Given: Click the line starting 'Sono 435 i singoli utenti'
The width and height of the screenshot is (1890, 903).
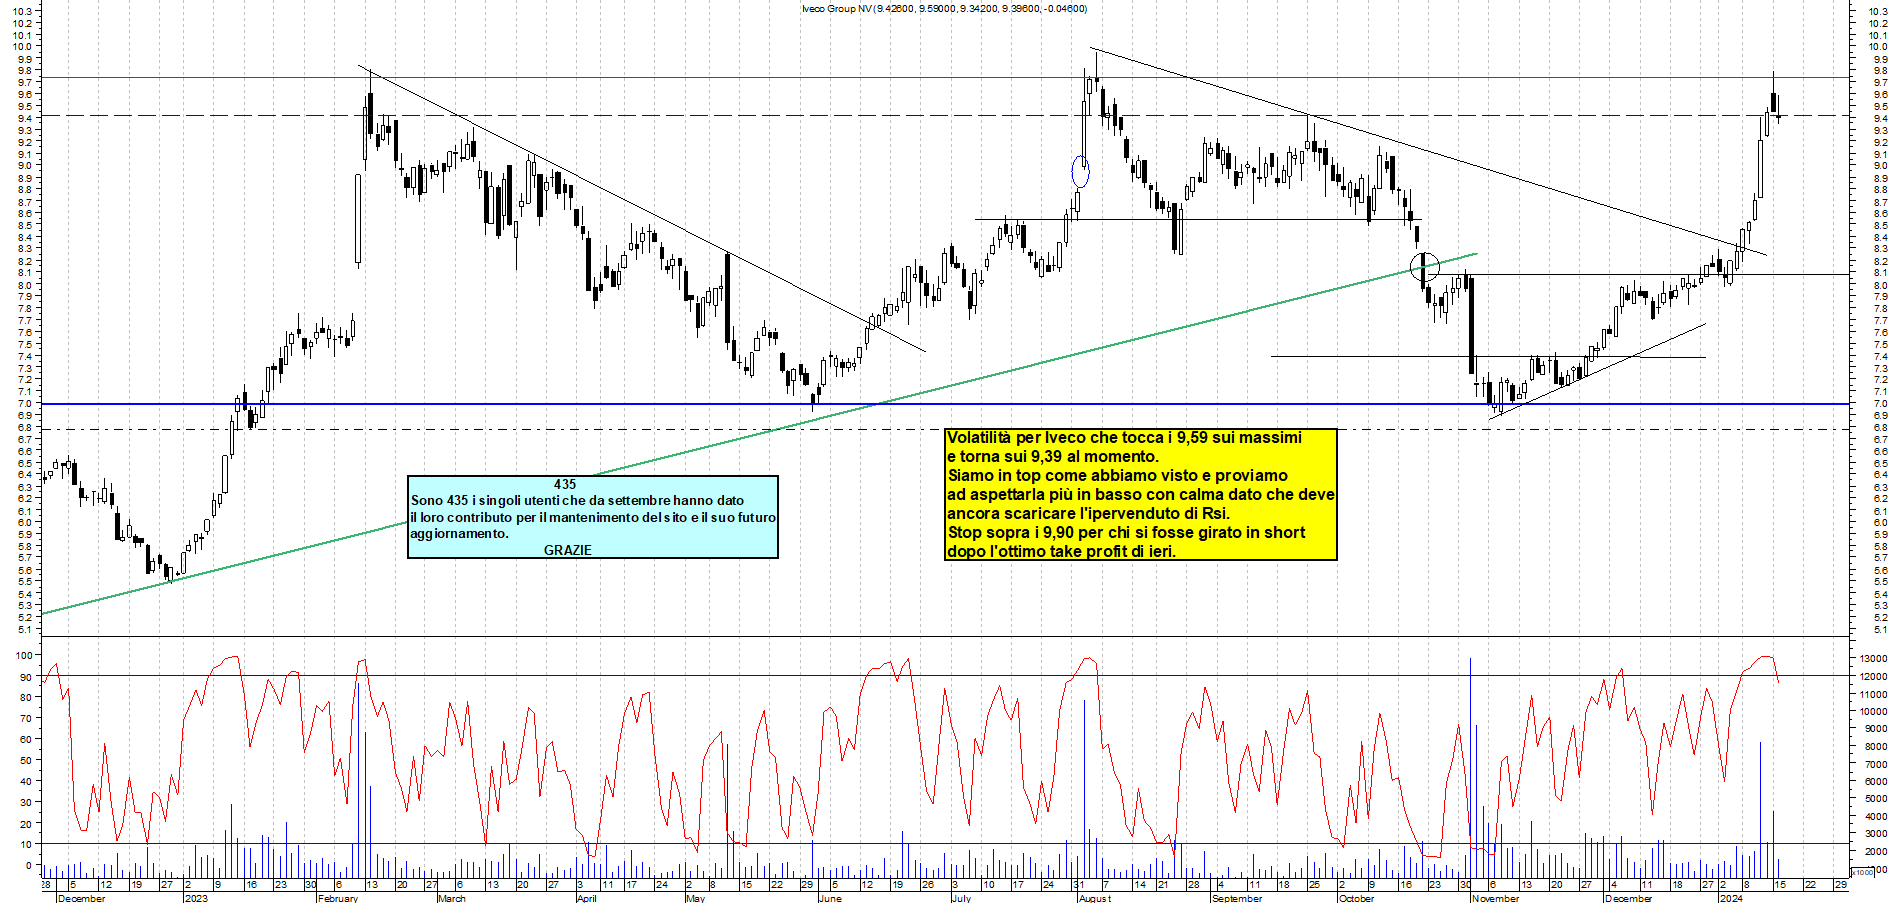Looking at the screenshot, I should pyautogui.click(x=577, y=500).
